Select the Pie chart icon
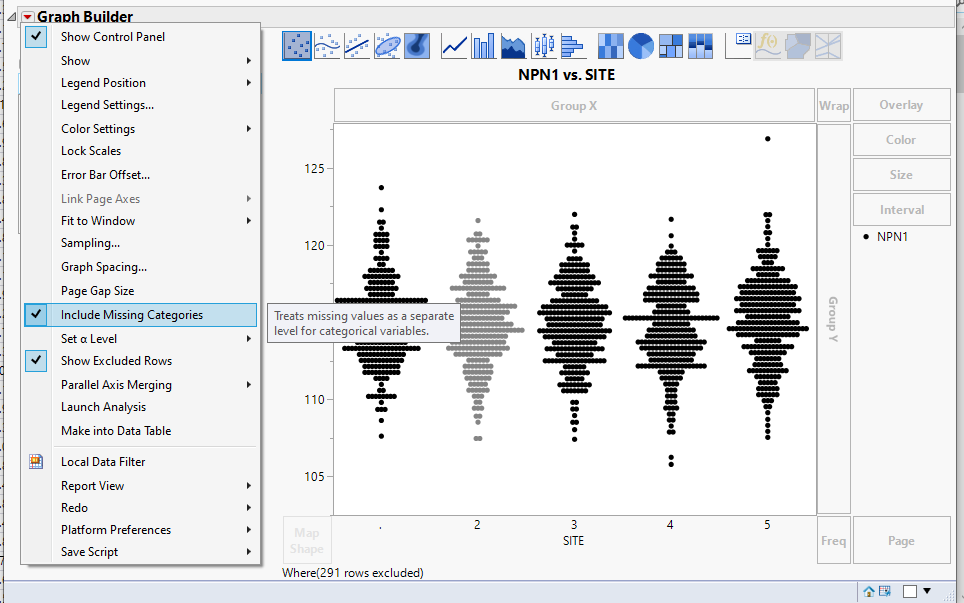 641,46
